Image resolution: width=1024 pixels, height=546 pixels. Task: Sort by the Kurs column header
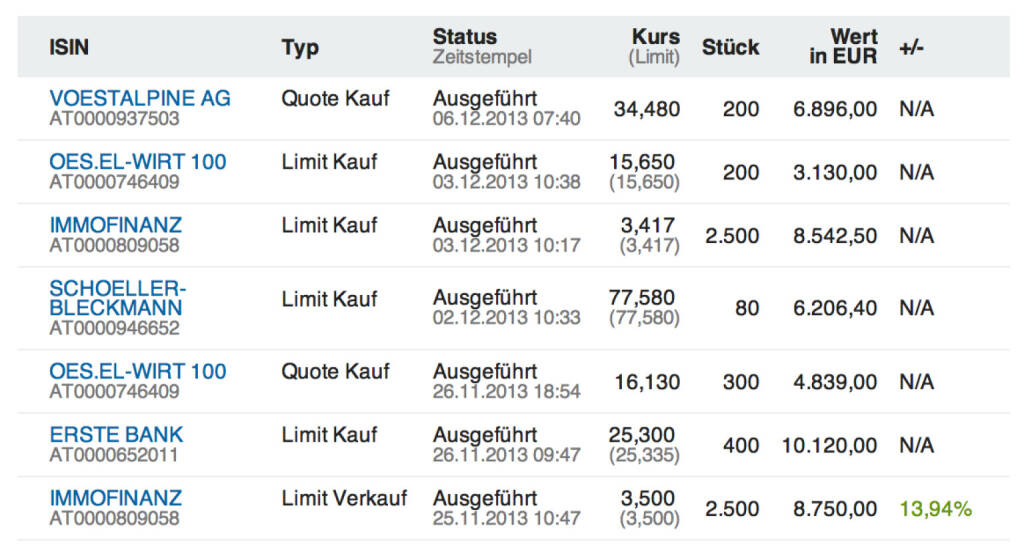click(655, 37)
